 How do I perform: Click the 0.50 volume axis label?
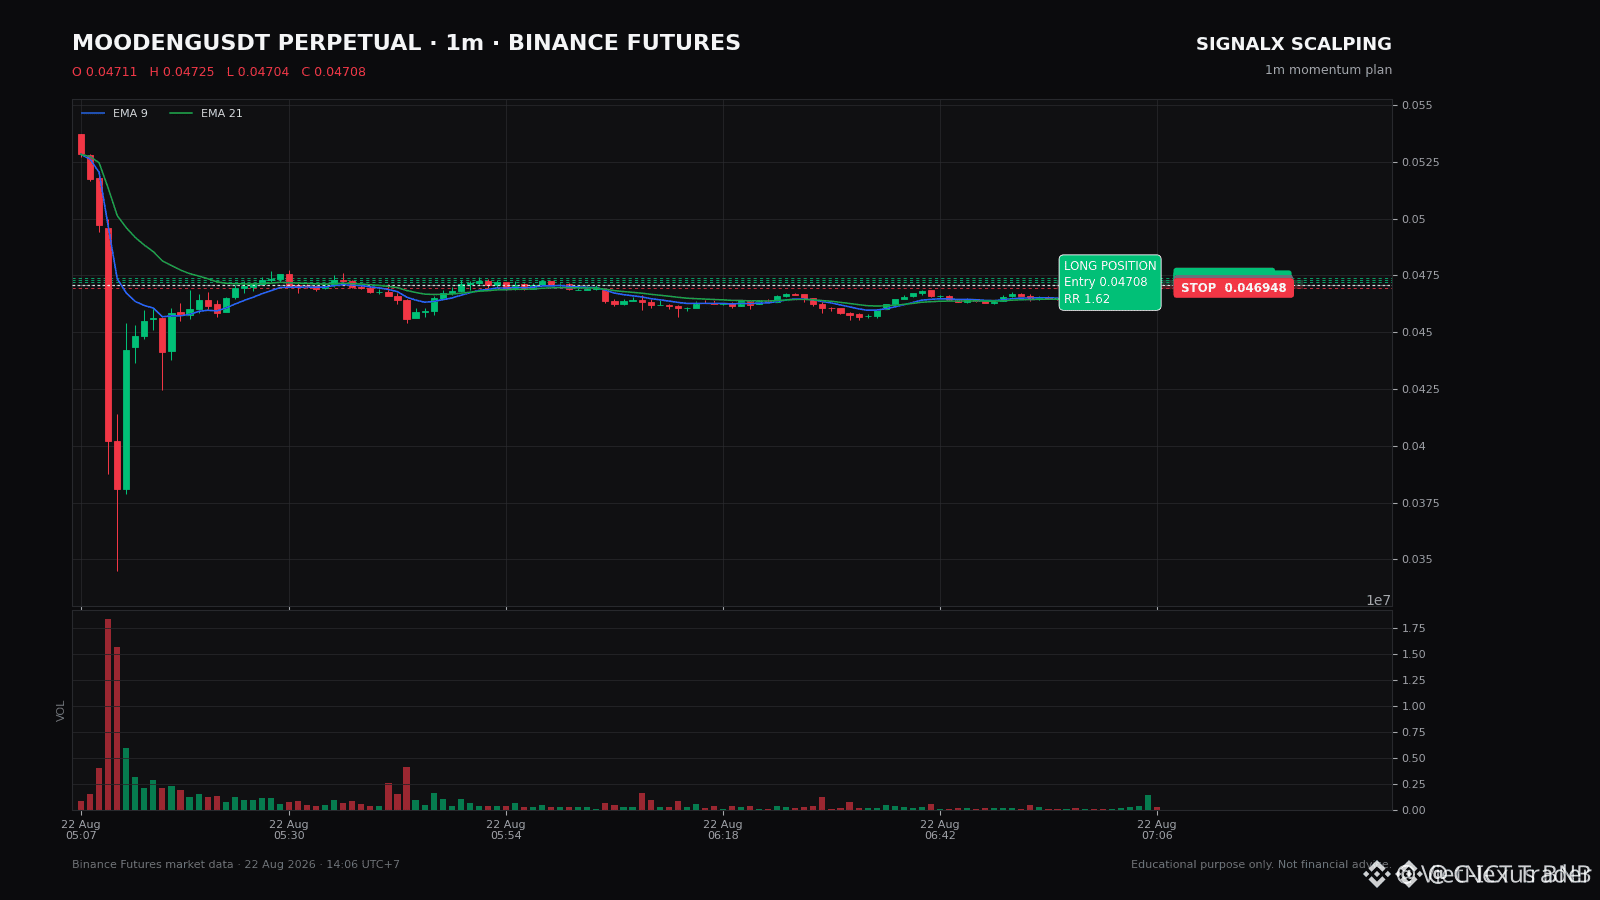[1414, 759]
